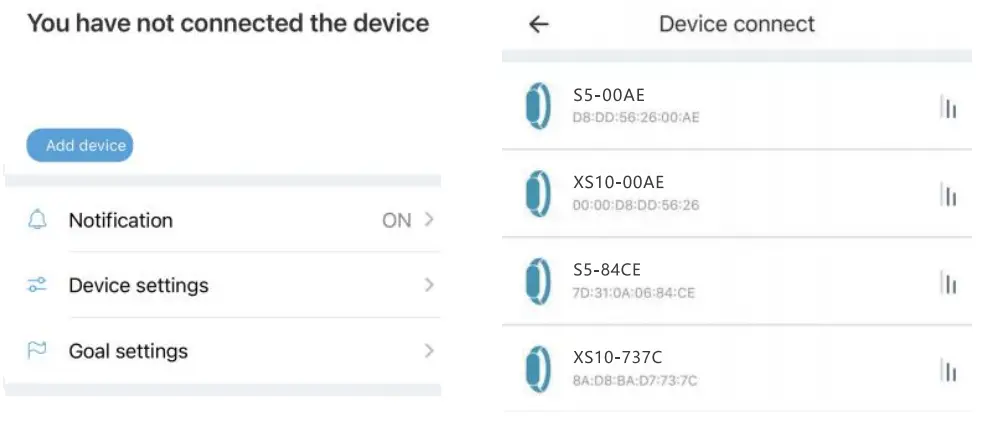Viewport: 981px width, 432px height.
Task: Tap the back arrow in Device connect
Action: tap(538, 25)
